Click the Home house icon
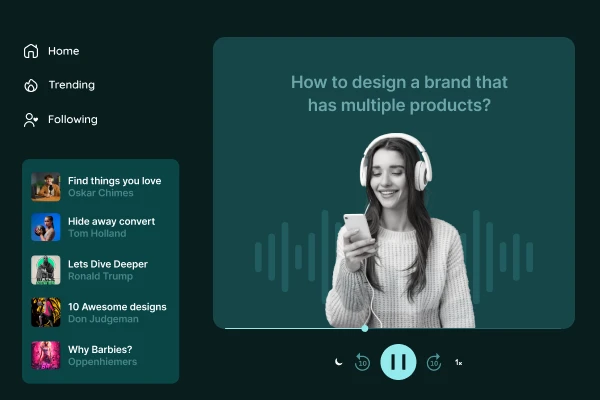600x400 pixels. pos(31,51)
